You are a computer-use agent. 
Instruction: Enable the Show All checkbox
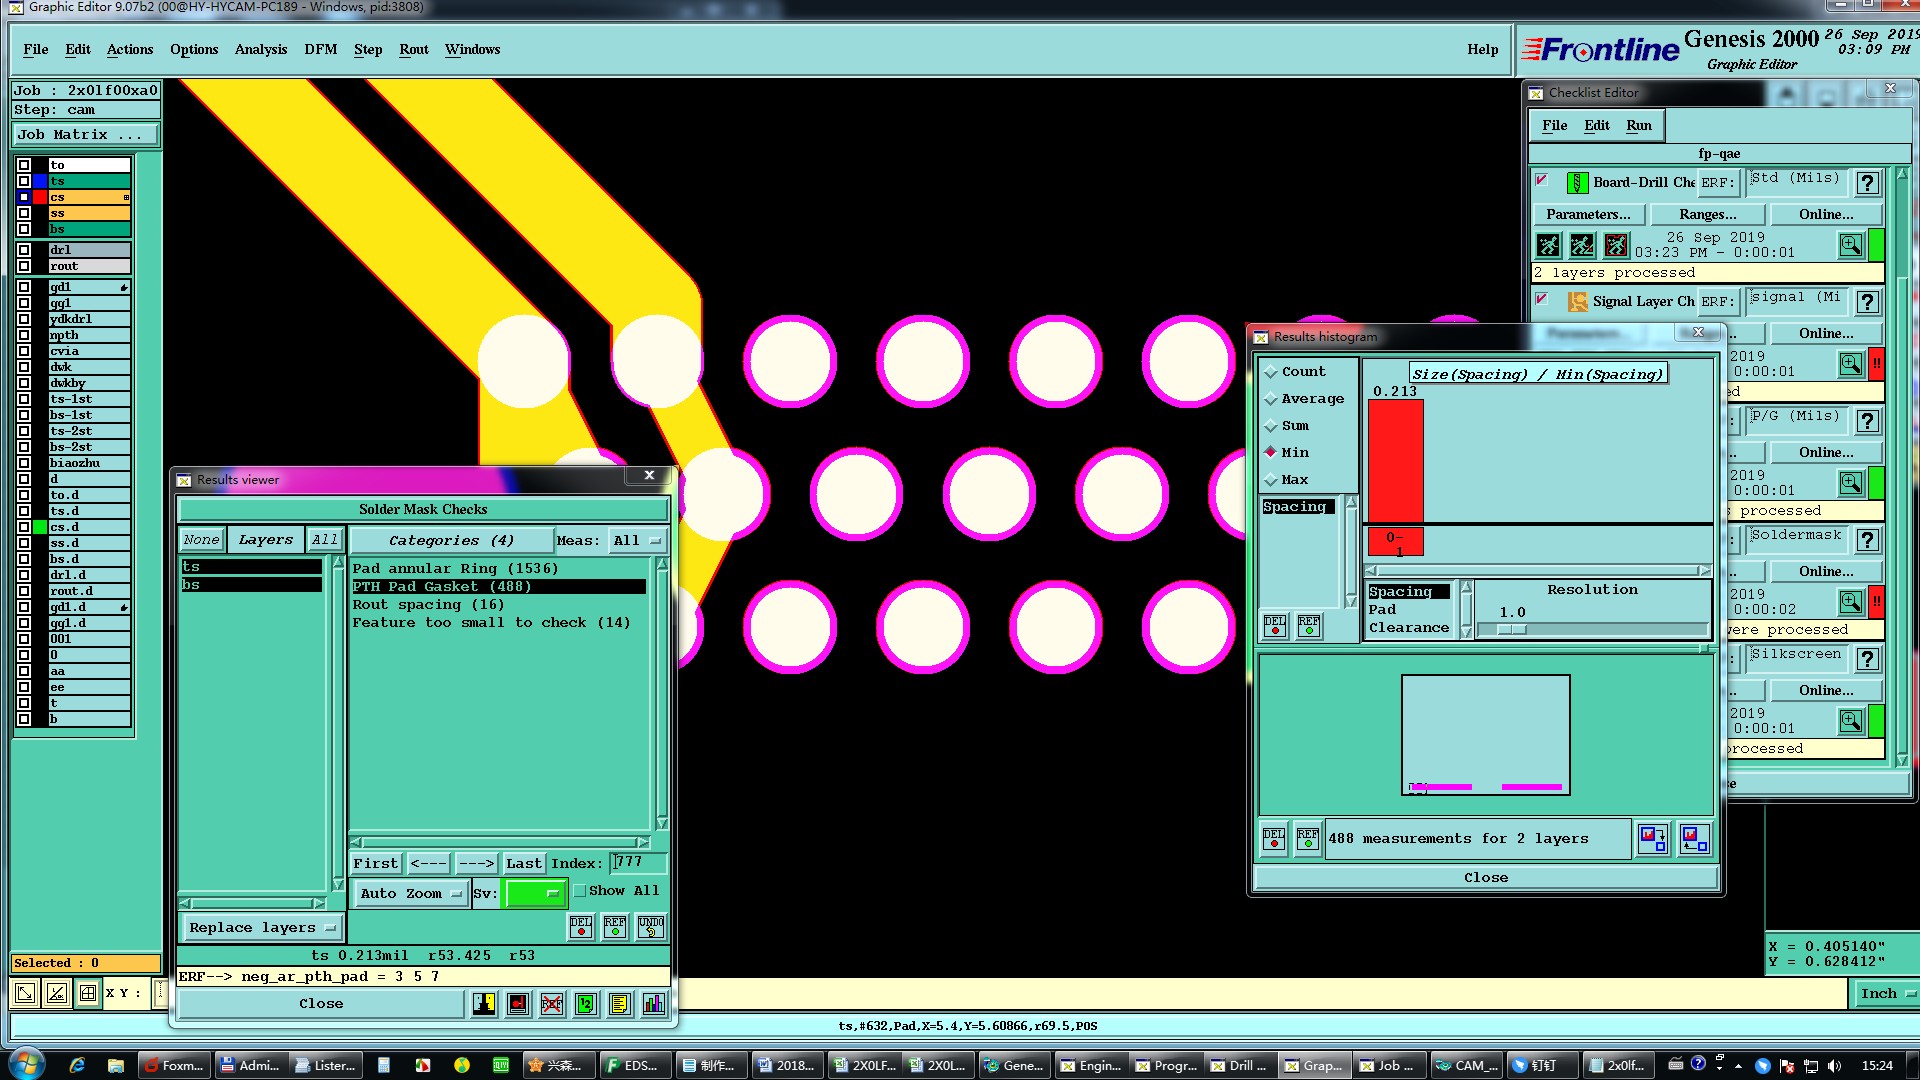(x=580, y=891)
